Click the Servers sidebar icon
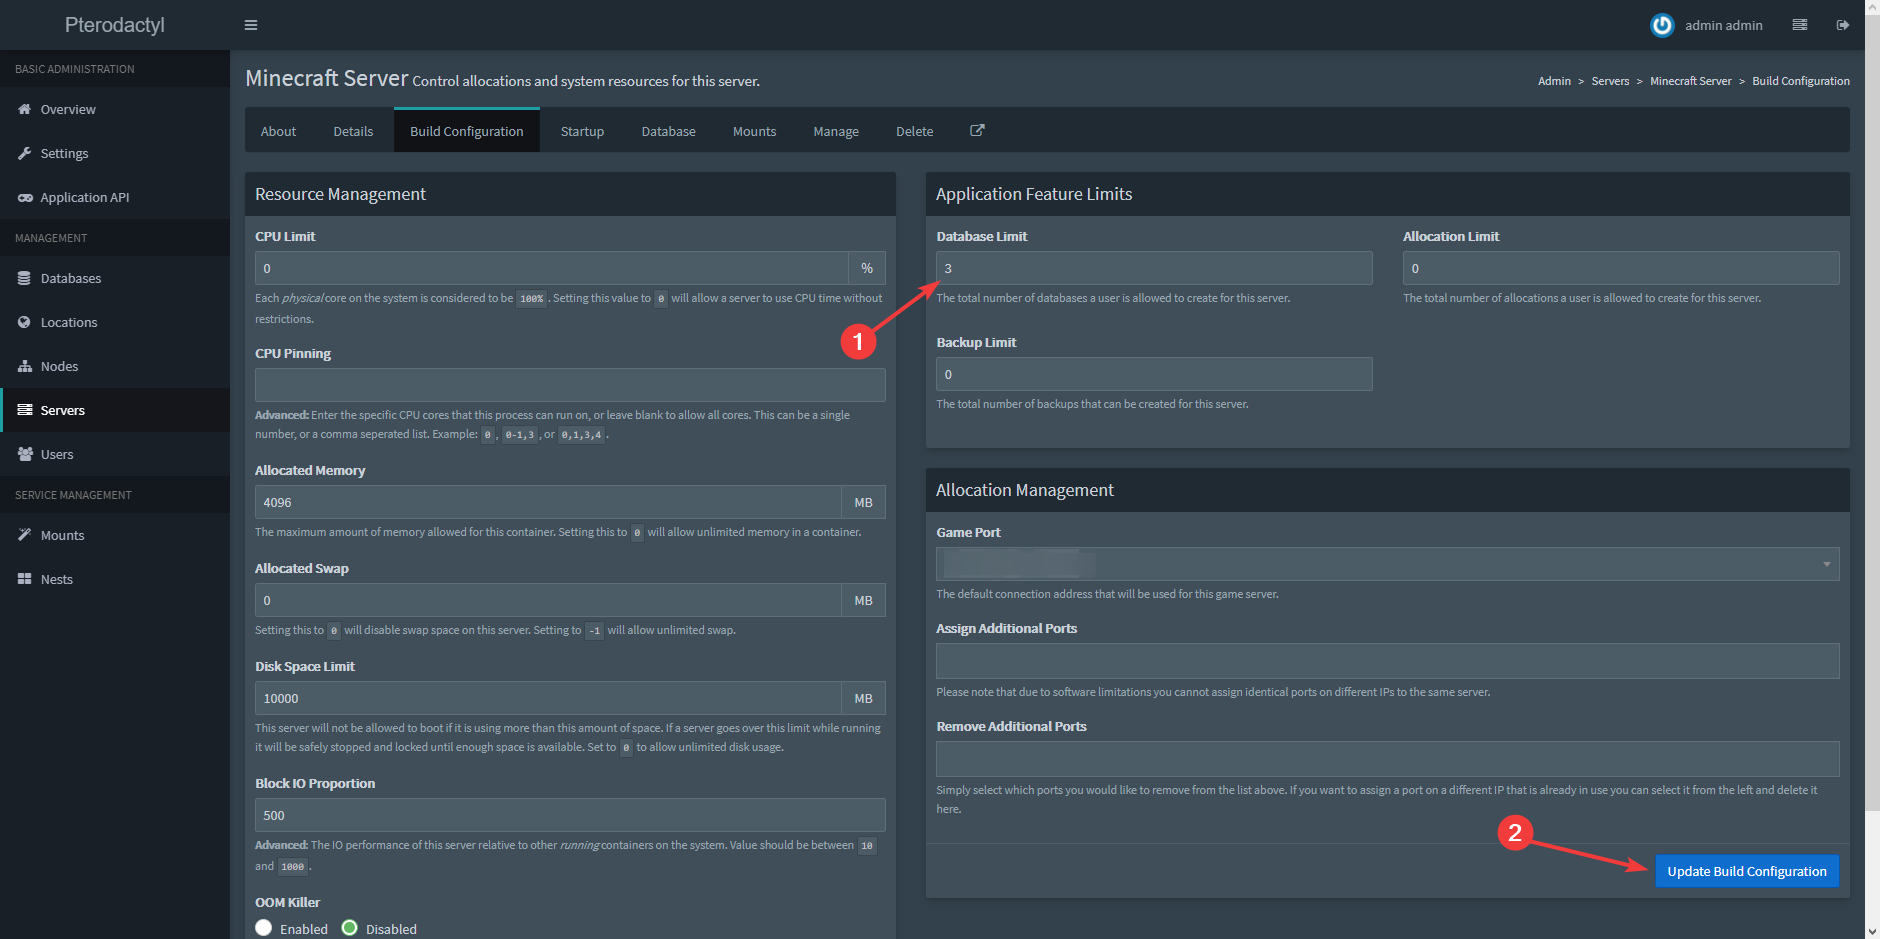The image size is (1880, 939). (25, 410)
